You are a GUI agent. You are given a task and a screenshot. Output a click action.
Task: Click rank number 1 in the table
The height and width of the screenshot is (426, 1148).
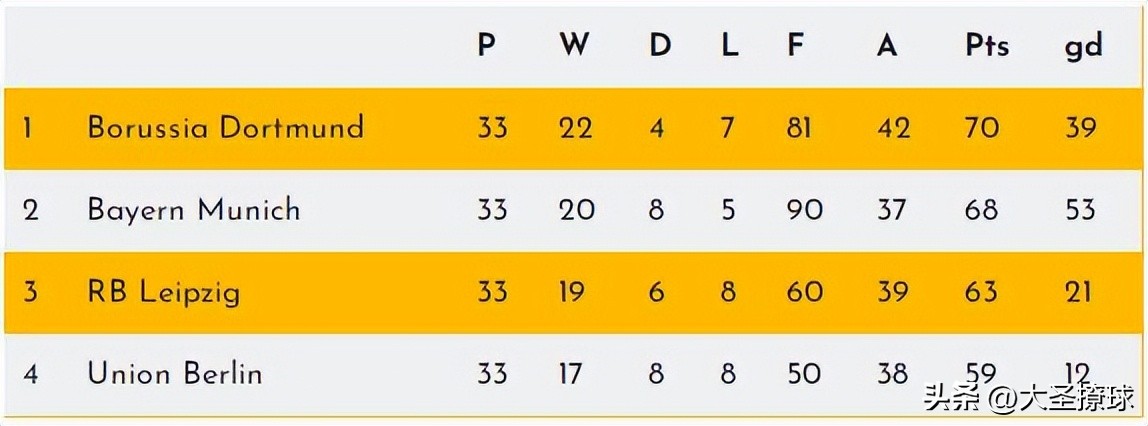(x=28, y=128)
